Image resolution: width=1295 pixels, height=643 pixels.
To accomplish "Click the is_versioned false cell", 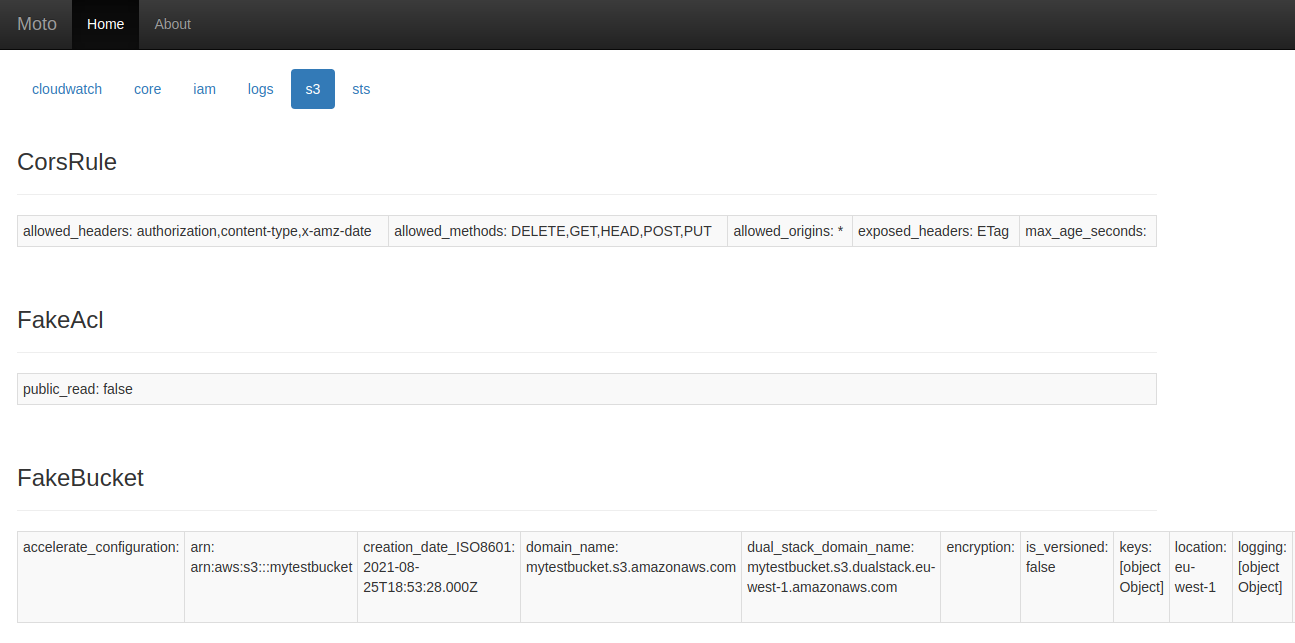I will click(1066, 557).
